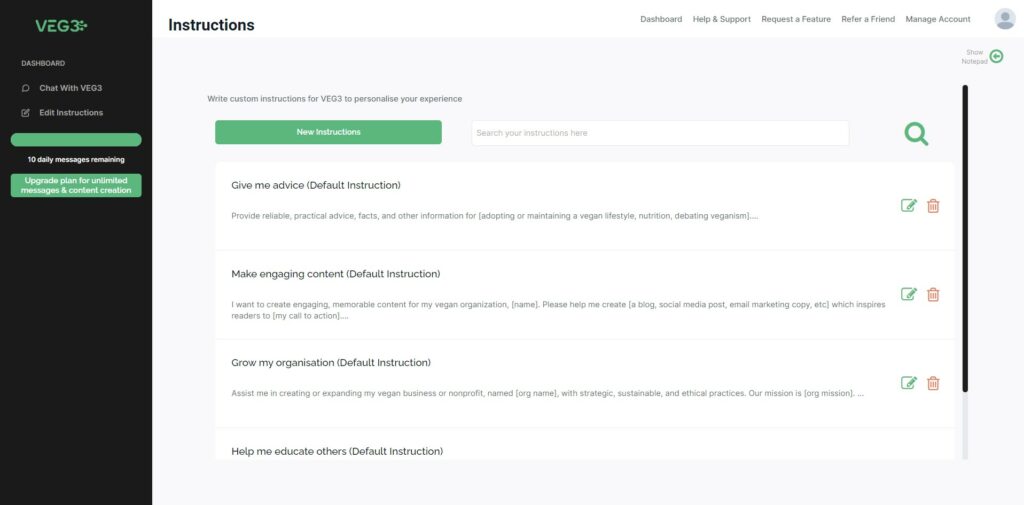Open Refer a Friend link
Image resolution: width=1024 pixels, height=505 pixels.
pyautogui.click(x=868, y=19)
